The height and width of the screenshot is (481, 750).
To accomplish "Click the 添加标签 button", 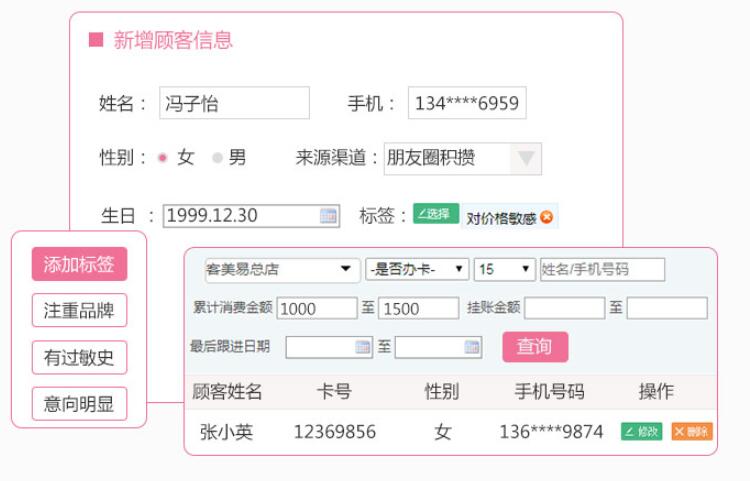I will point(79,265).
